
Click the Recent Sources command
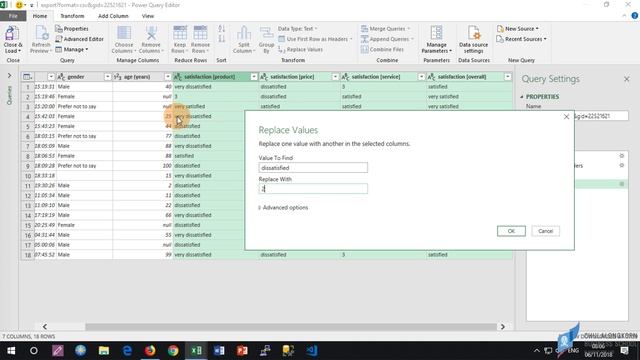(522, 39)
